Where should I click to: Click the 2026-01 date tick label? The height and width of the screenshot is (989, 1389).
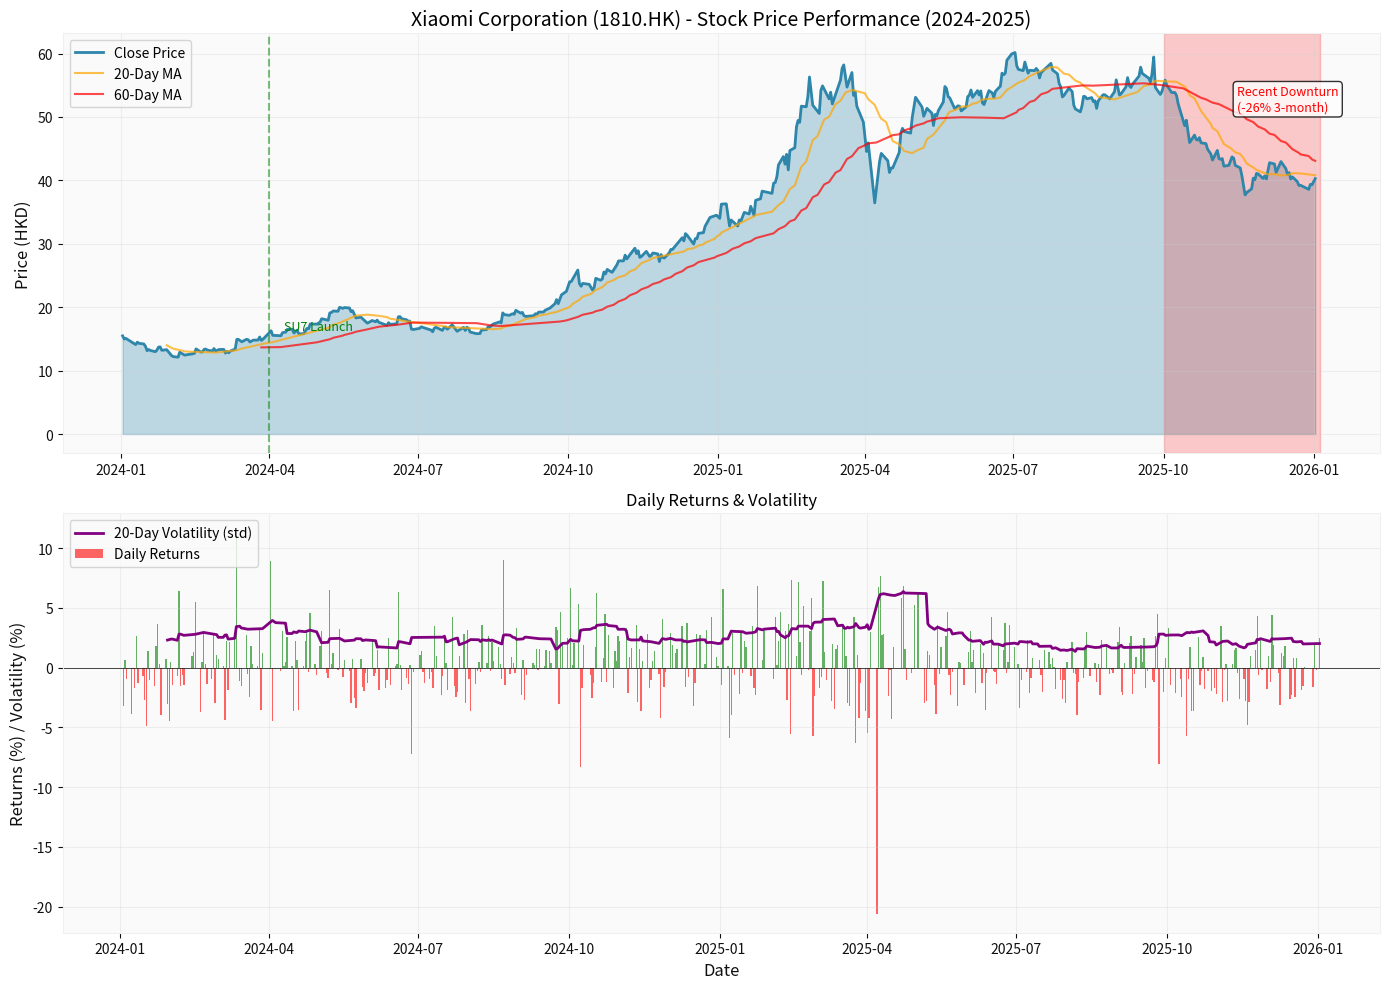(x=1313, y=468)
